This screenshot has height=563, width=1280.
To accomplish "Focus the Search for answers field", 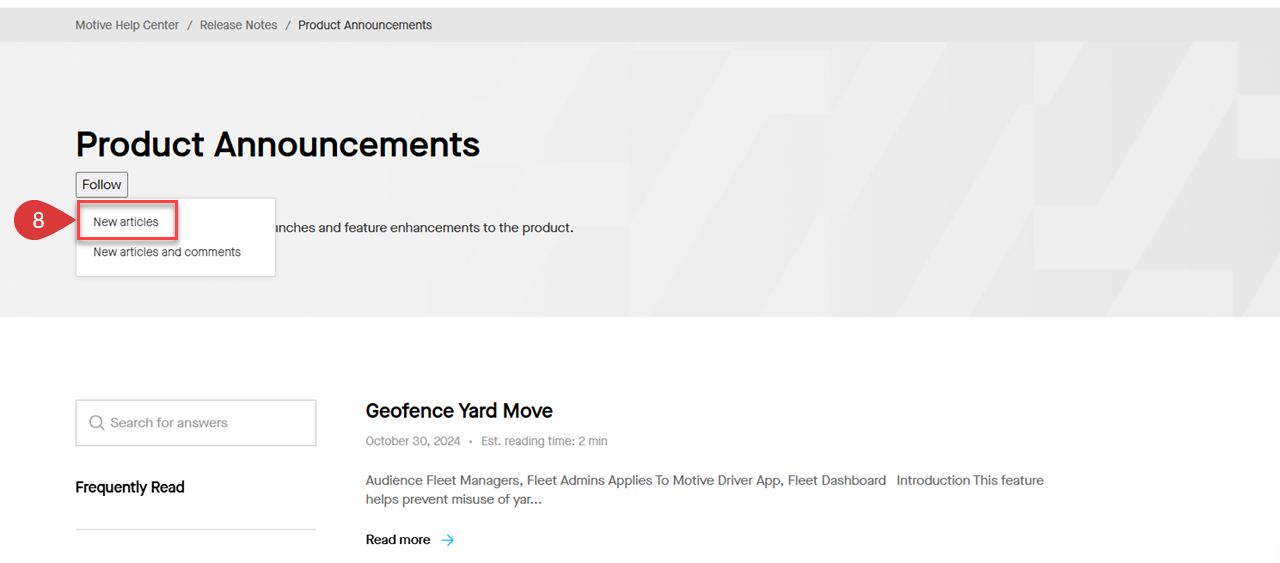I will pyautogui.click(x=196, y=423).
